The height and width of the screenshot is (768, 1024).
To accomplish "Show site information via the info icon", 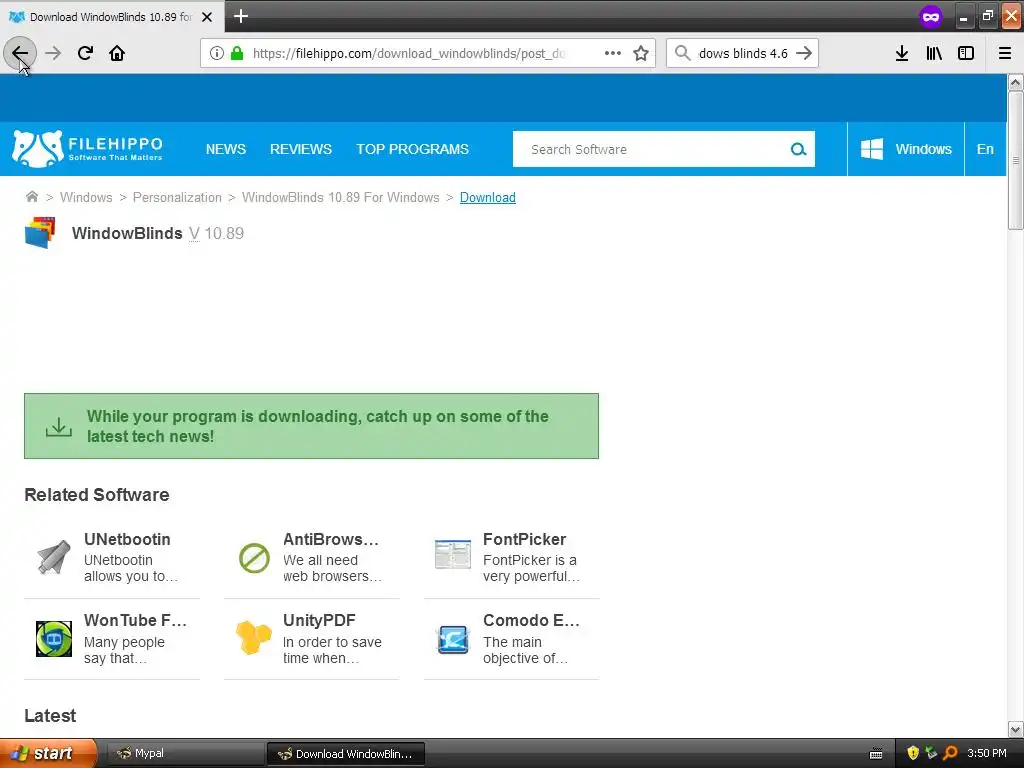I will coord(217,53).
